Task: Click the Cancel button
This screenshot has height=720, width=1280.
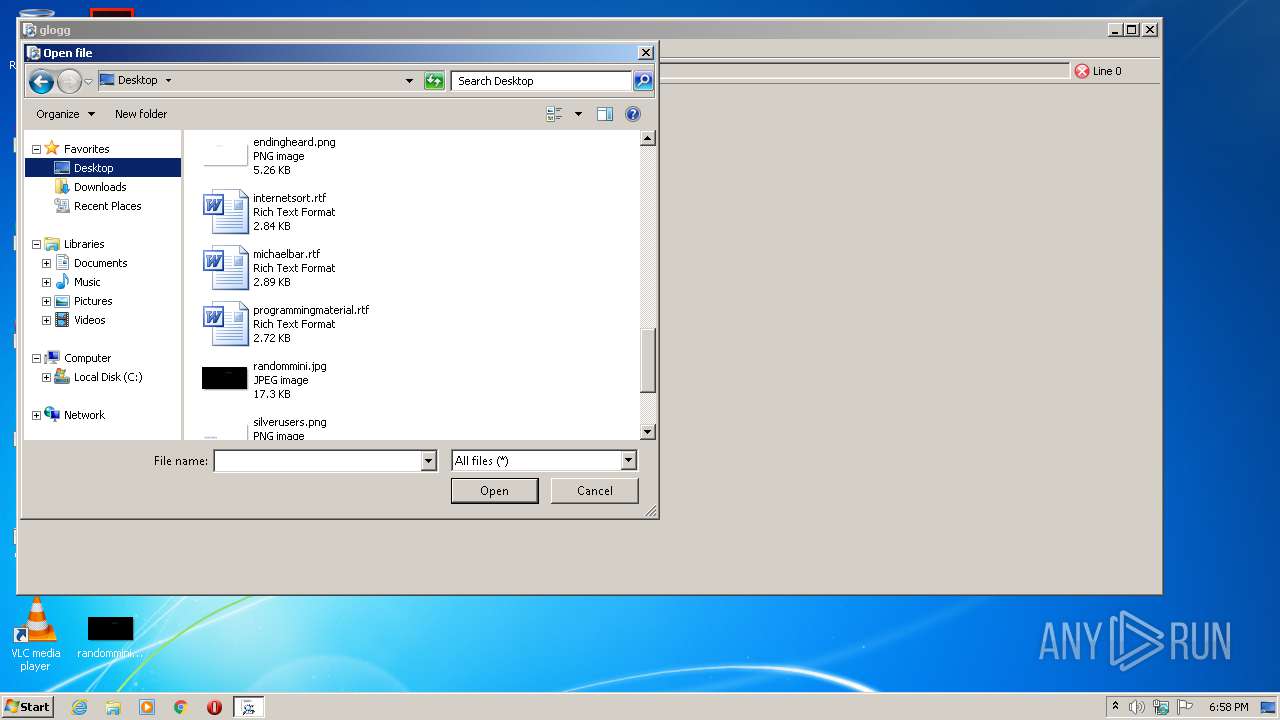Action: coord(595,491)
